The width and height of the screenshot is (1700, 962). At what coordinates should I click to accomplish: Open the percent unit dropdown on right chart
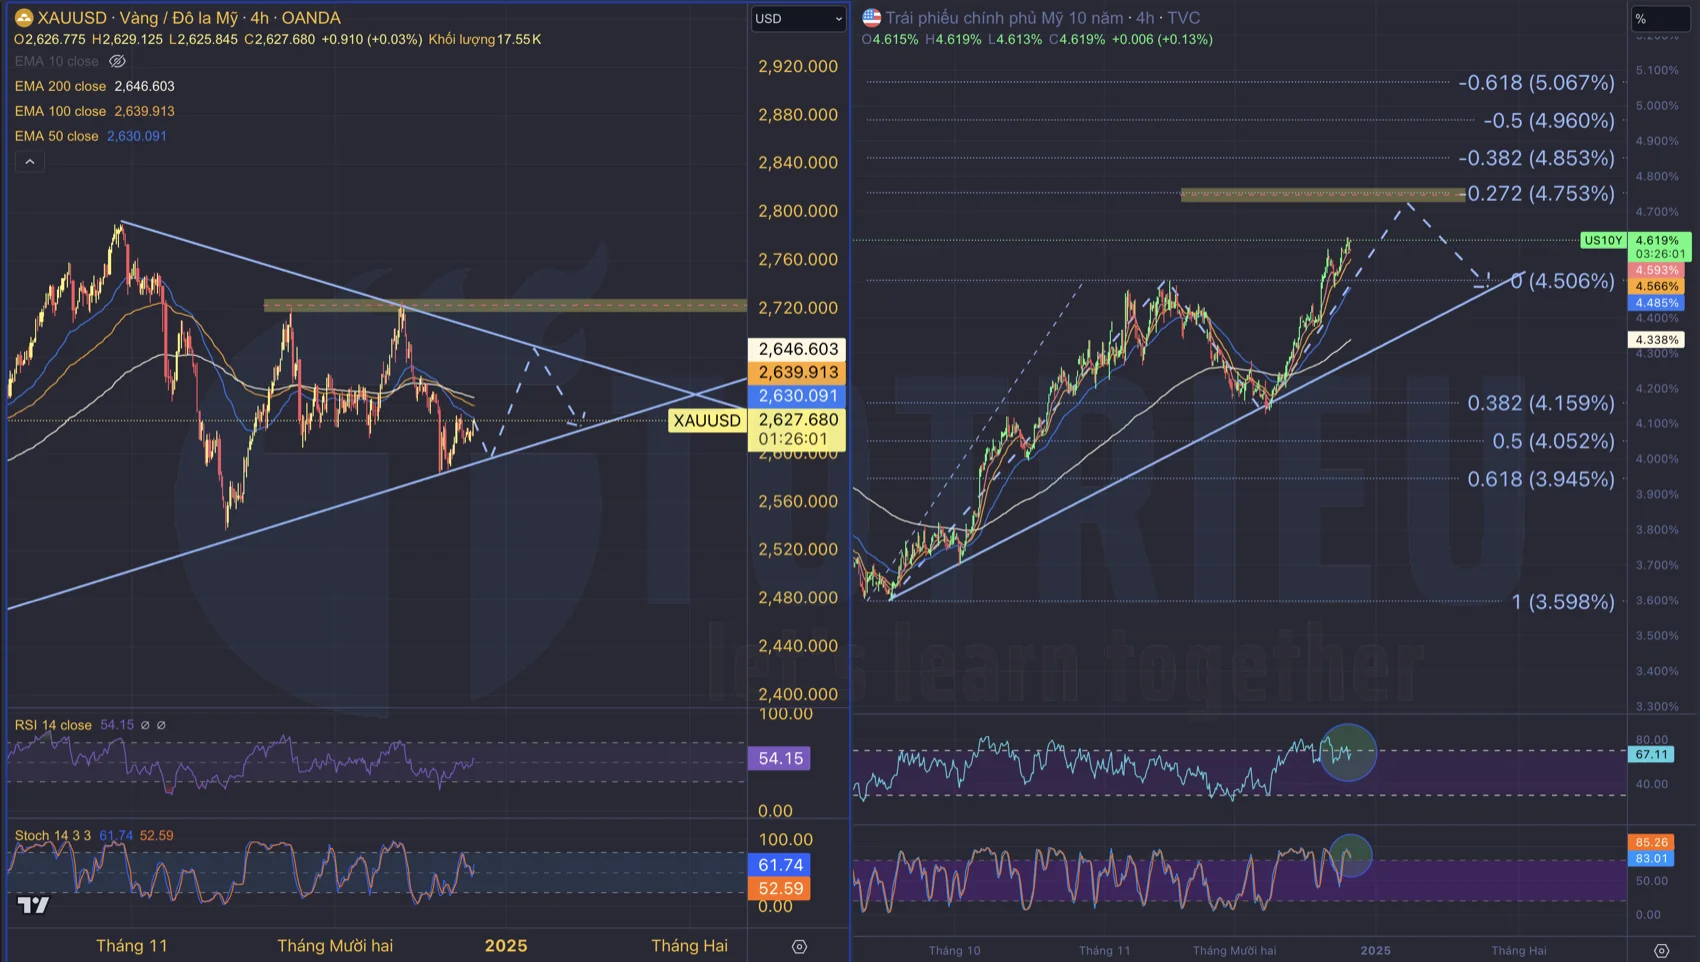point(1659,18)
